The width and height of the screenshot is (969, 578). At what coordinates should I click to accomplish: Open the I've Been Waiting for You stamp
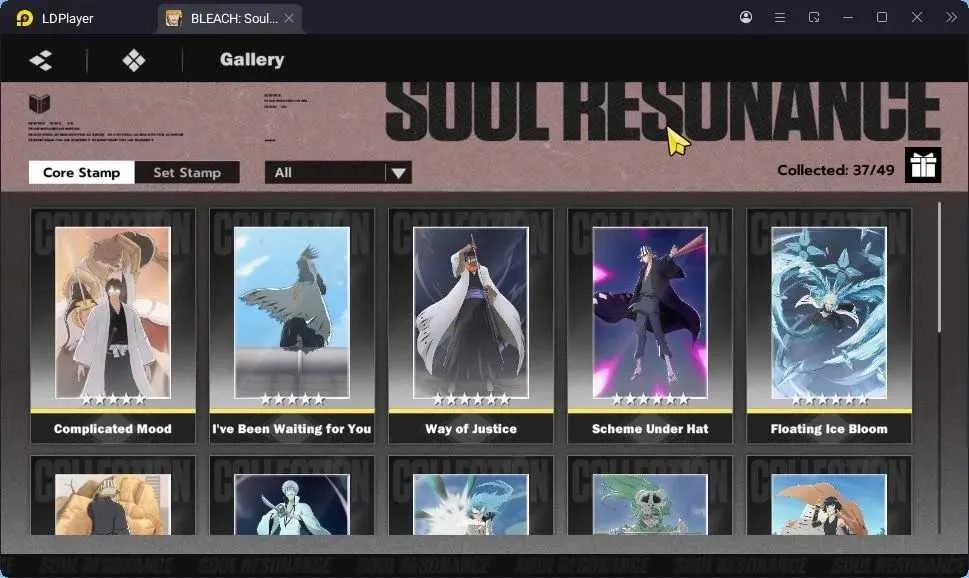(x=292, y=326)
